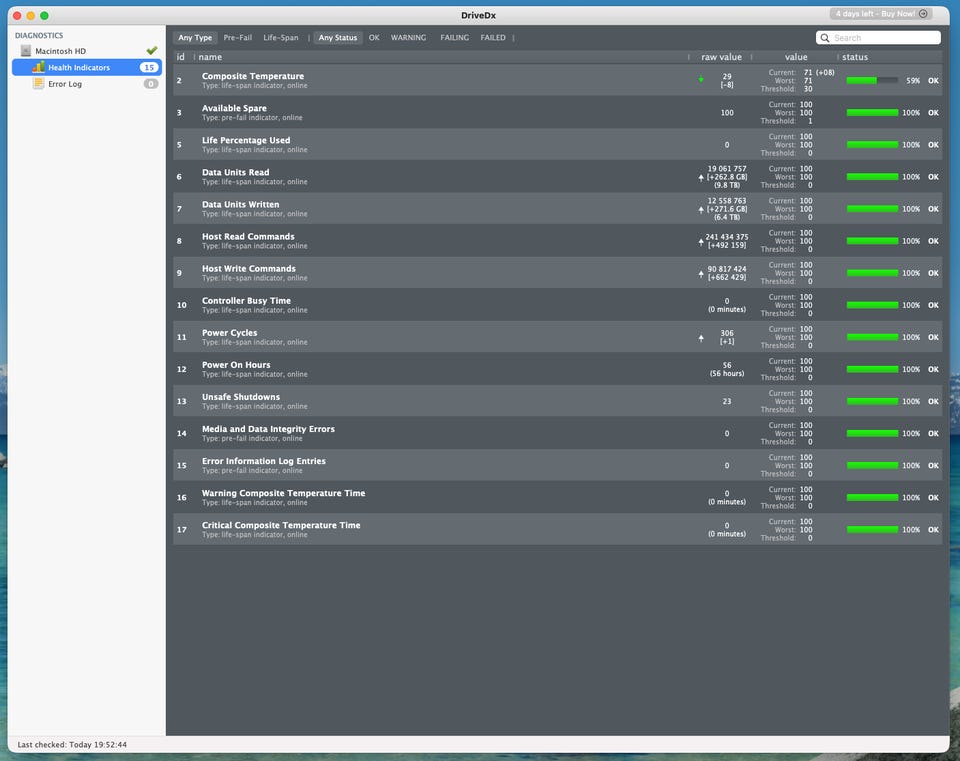960x761 pixels.
Task: Click the Buy Now trial button
Action: (x=879, y=14)
